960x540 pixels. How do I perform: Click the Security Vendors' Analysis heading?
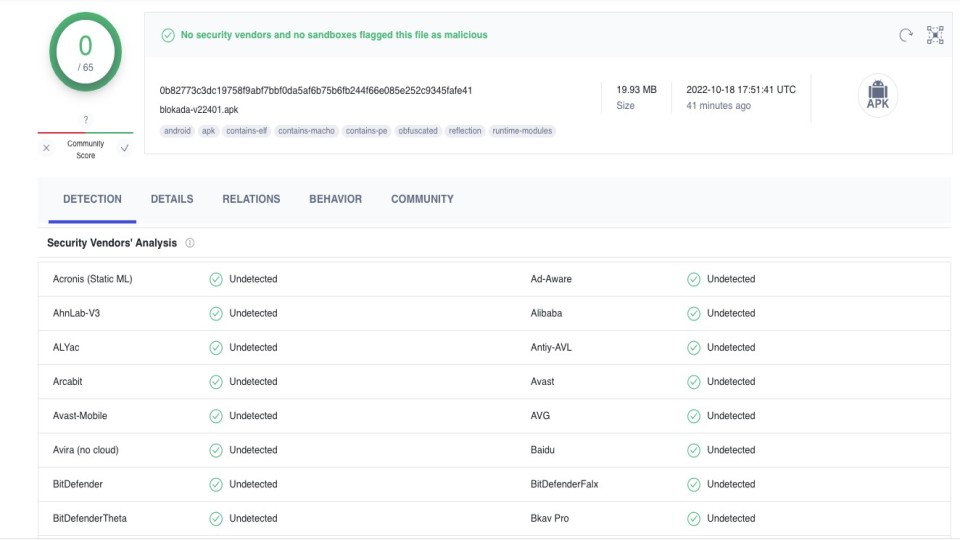[x=112, y=243]
